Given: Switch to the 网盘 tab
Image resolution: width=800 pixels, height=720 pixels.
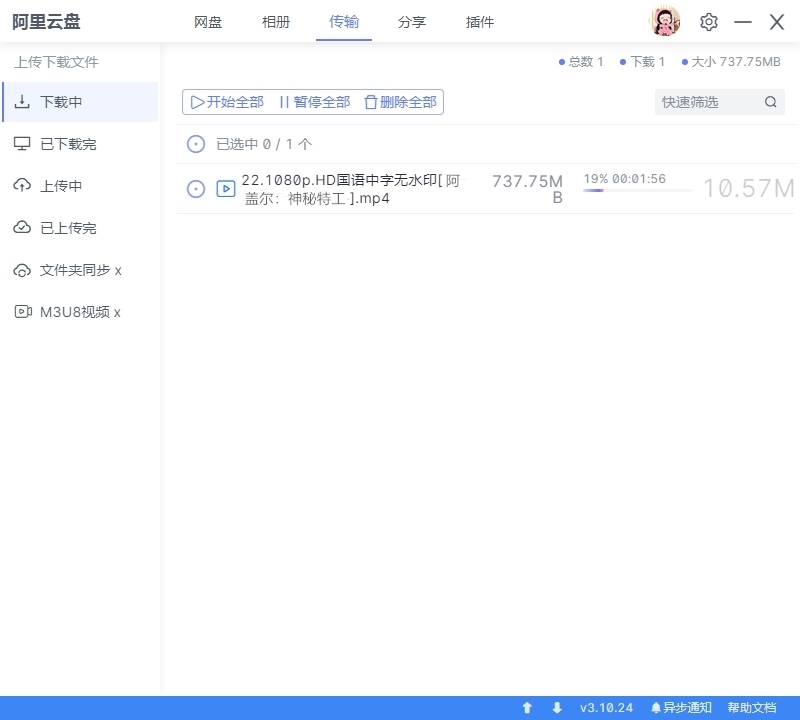Looking at the screenshot, I should [208, 22].
